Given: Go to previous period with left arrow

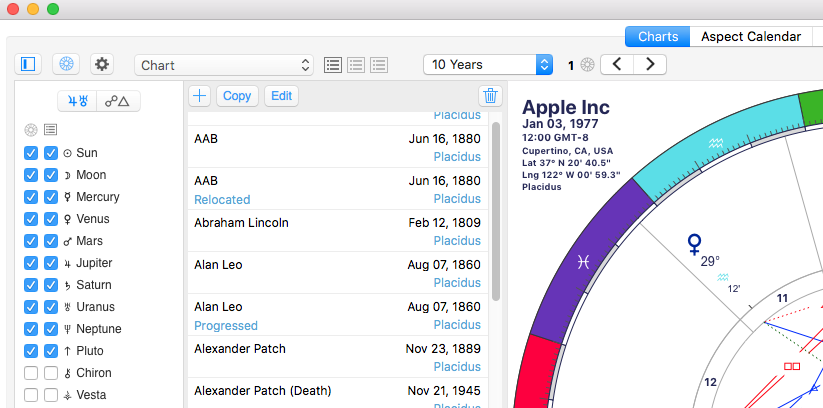Looking at the screenshot, I should coord(617,65).
